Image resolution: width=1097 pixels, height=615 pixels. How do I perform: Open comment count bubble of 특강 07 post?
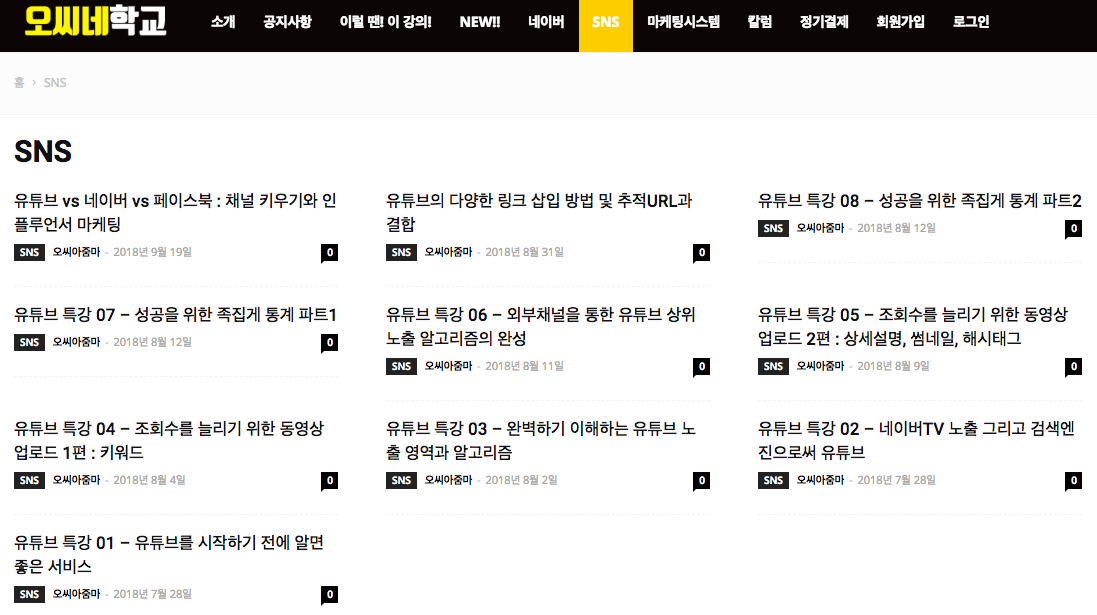[x=330, y=342]
